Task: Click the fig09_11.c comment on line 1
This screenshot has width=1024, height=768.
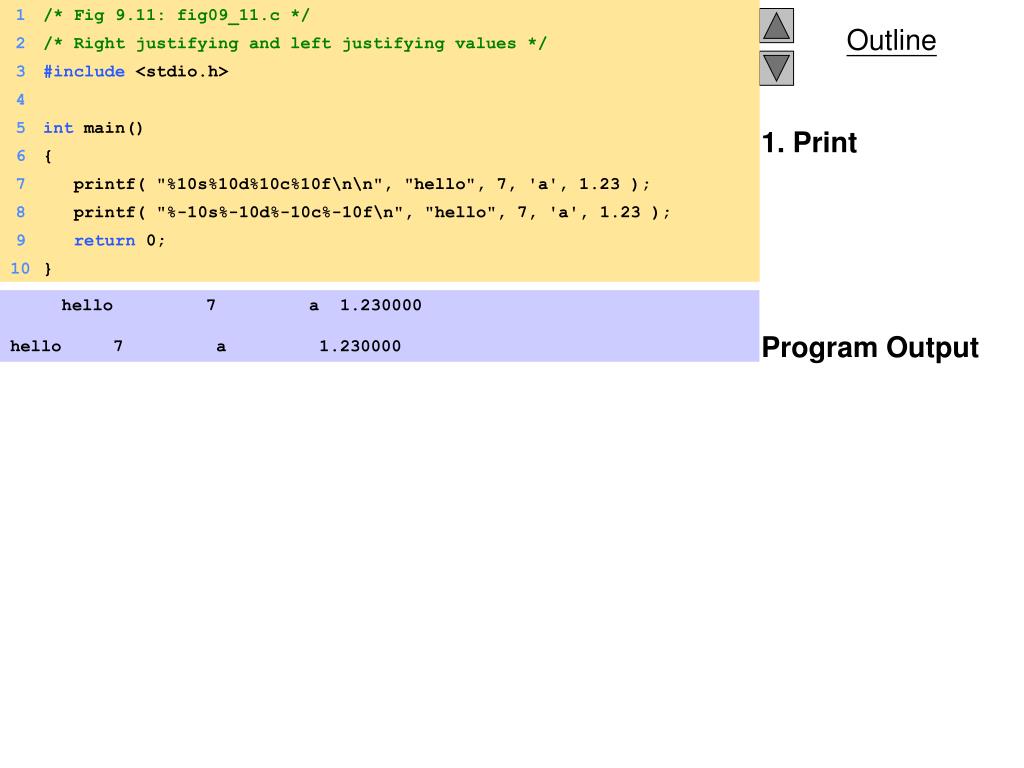Action: (176, 15)
